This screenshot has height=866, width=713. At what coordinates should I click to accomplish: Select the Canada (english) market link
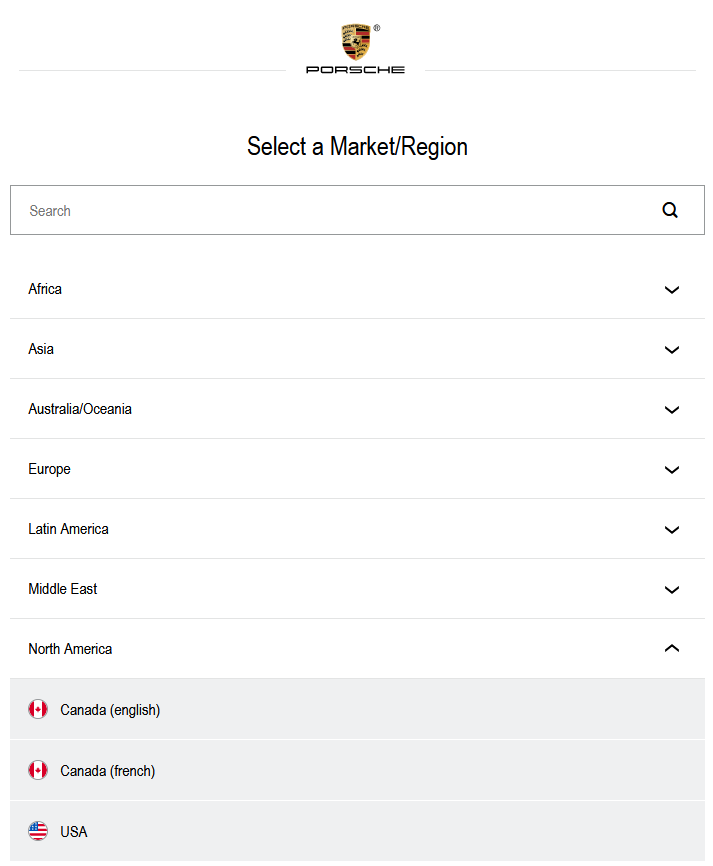[110, 710]
